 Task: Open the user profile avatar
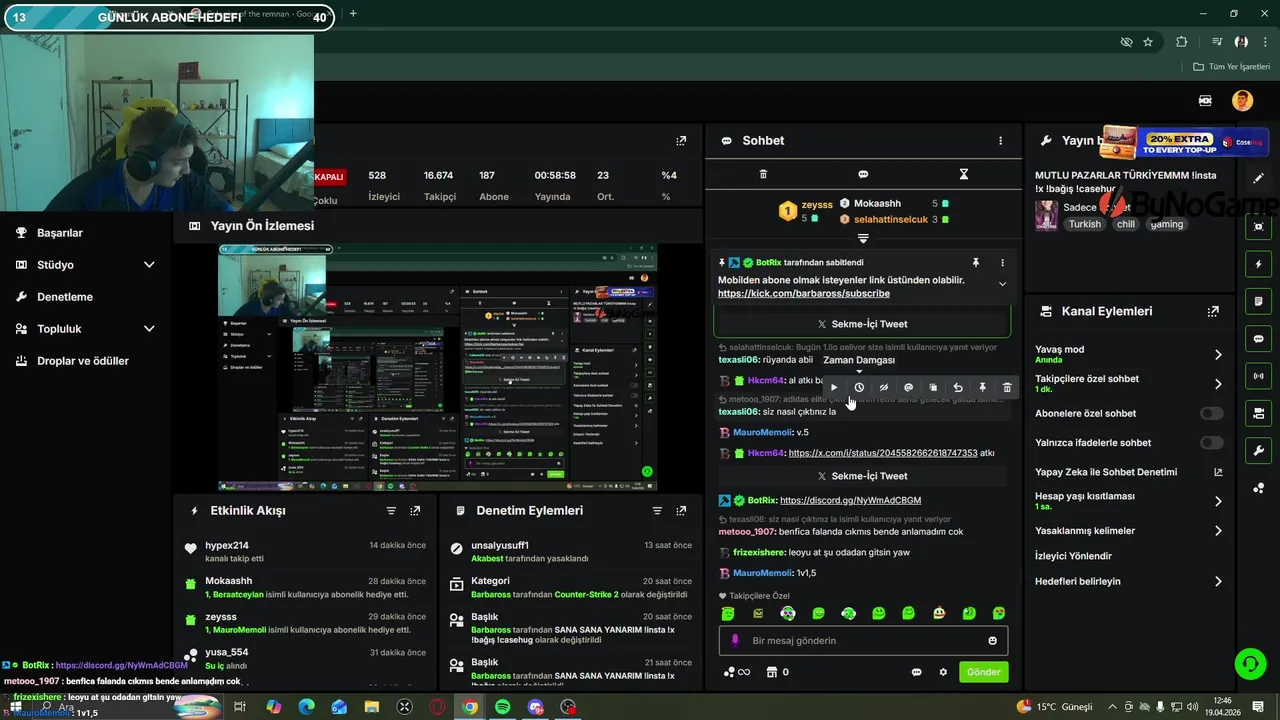point(1242,100)
